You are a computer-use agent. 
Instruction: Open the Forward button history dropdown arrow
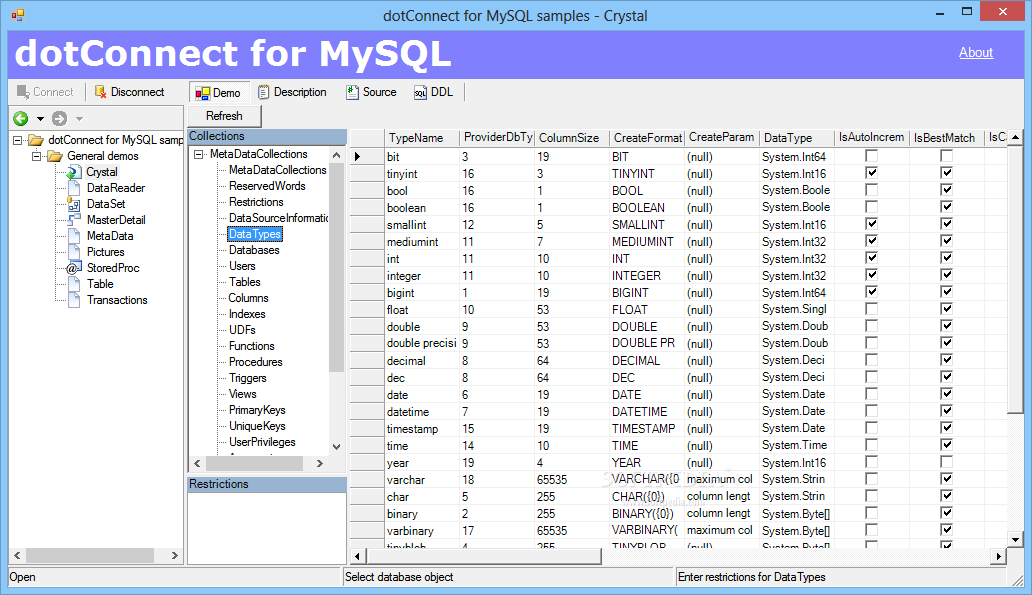(79, 119)
